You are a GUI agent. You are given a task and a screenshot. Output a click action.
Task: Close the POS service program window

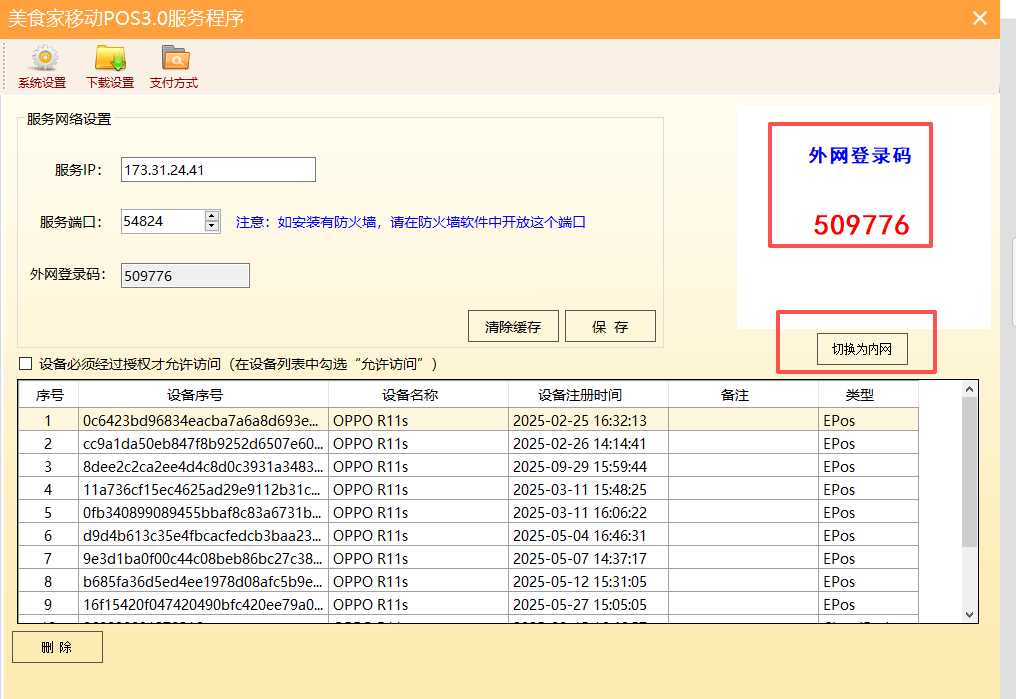(980, 17)
